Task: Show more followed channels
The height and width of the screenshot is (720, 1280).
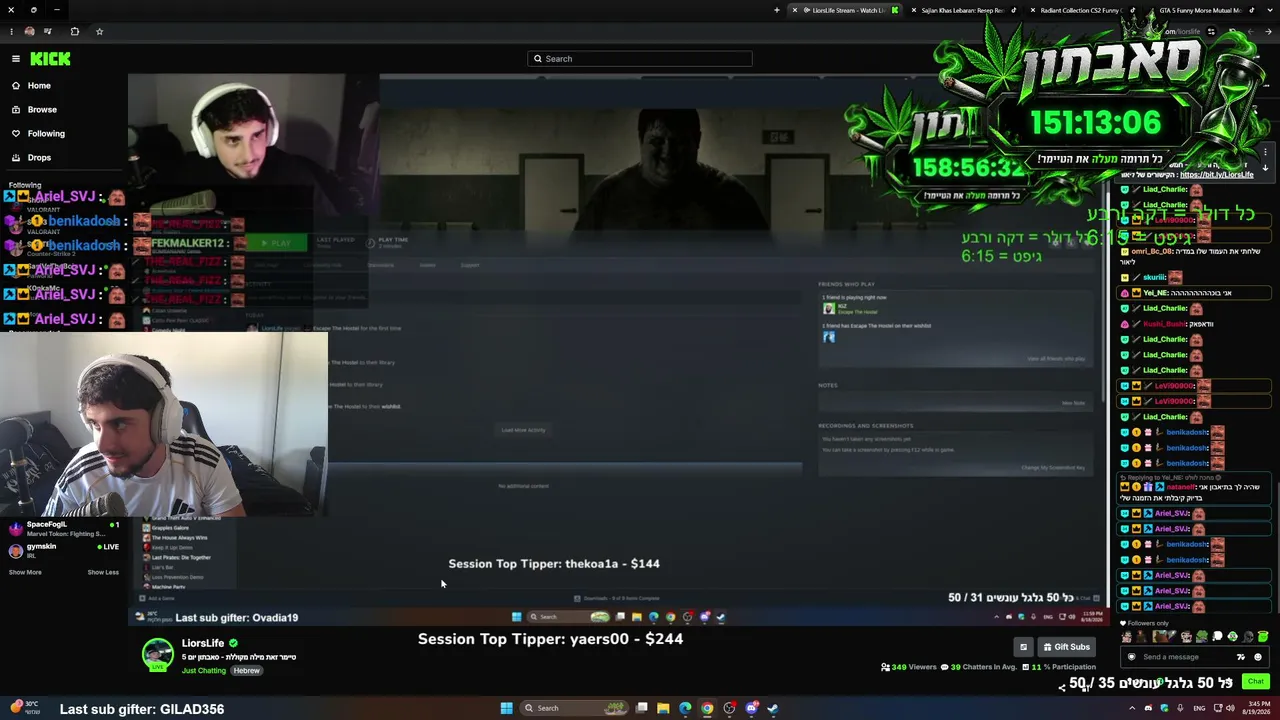Action: [x=25, y=572]
